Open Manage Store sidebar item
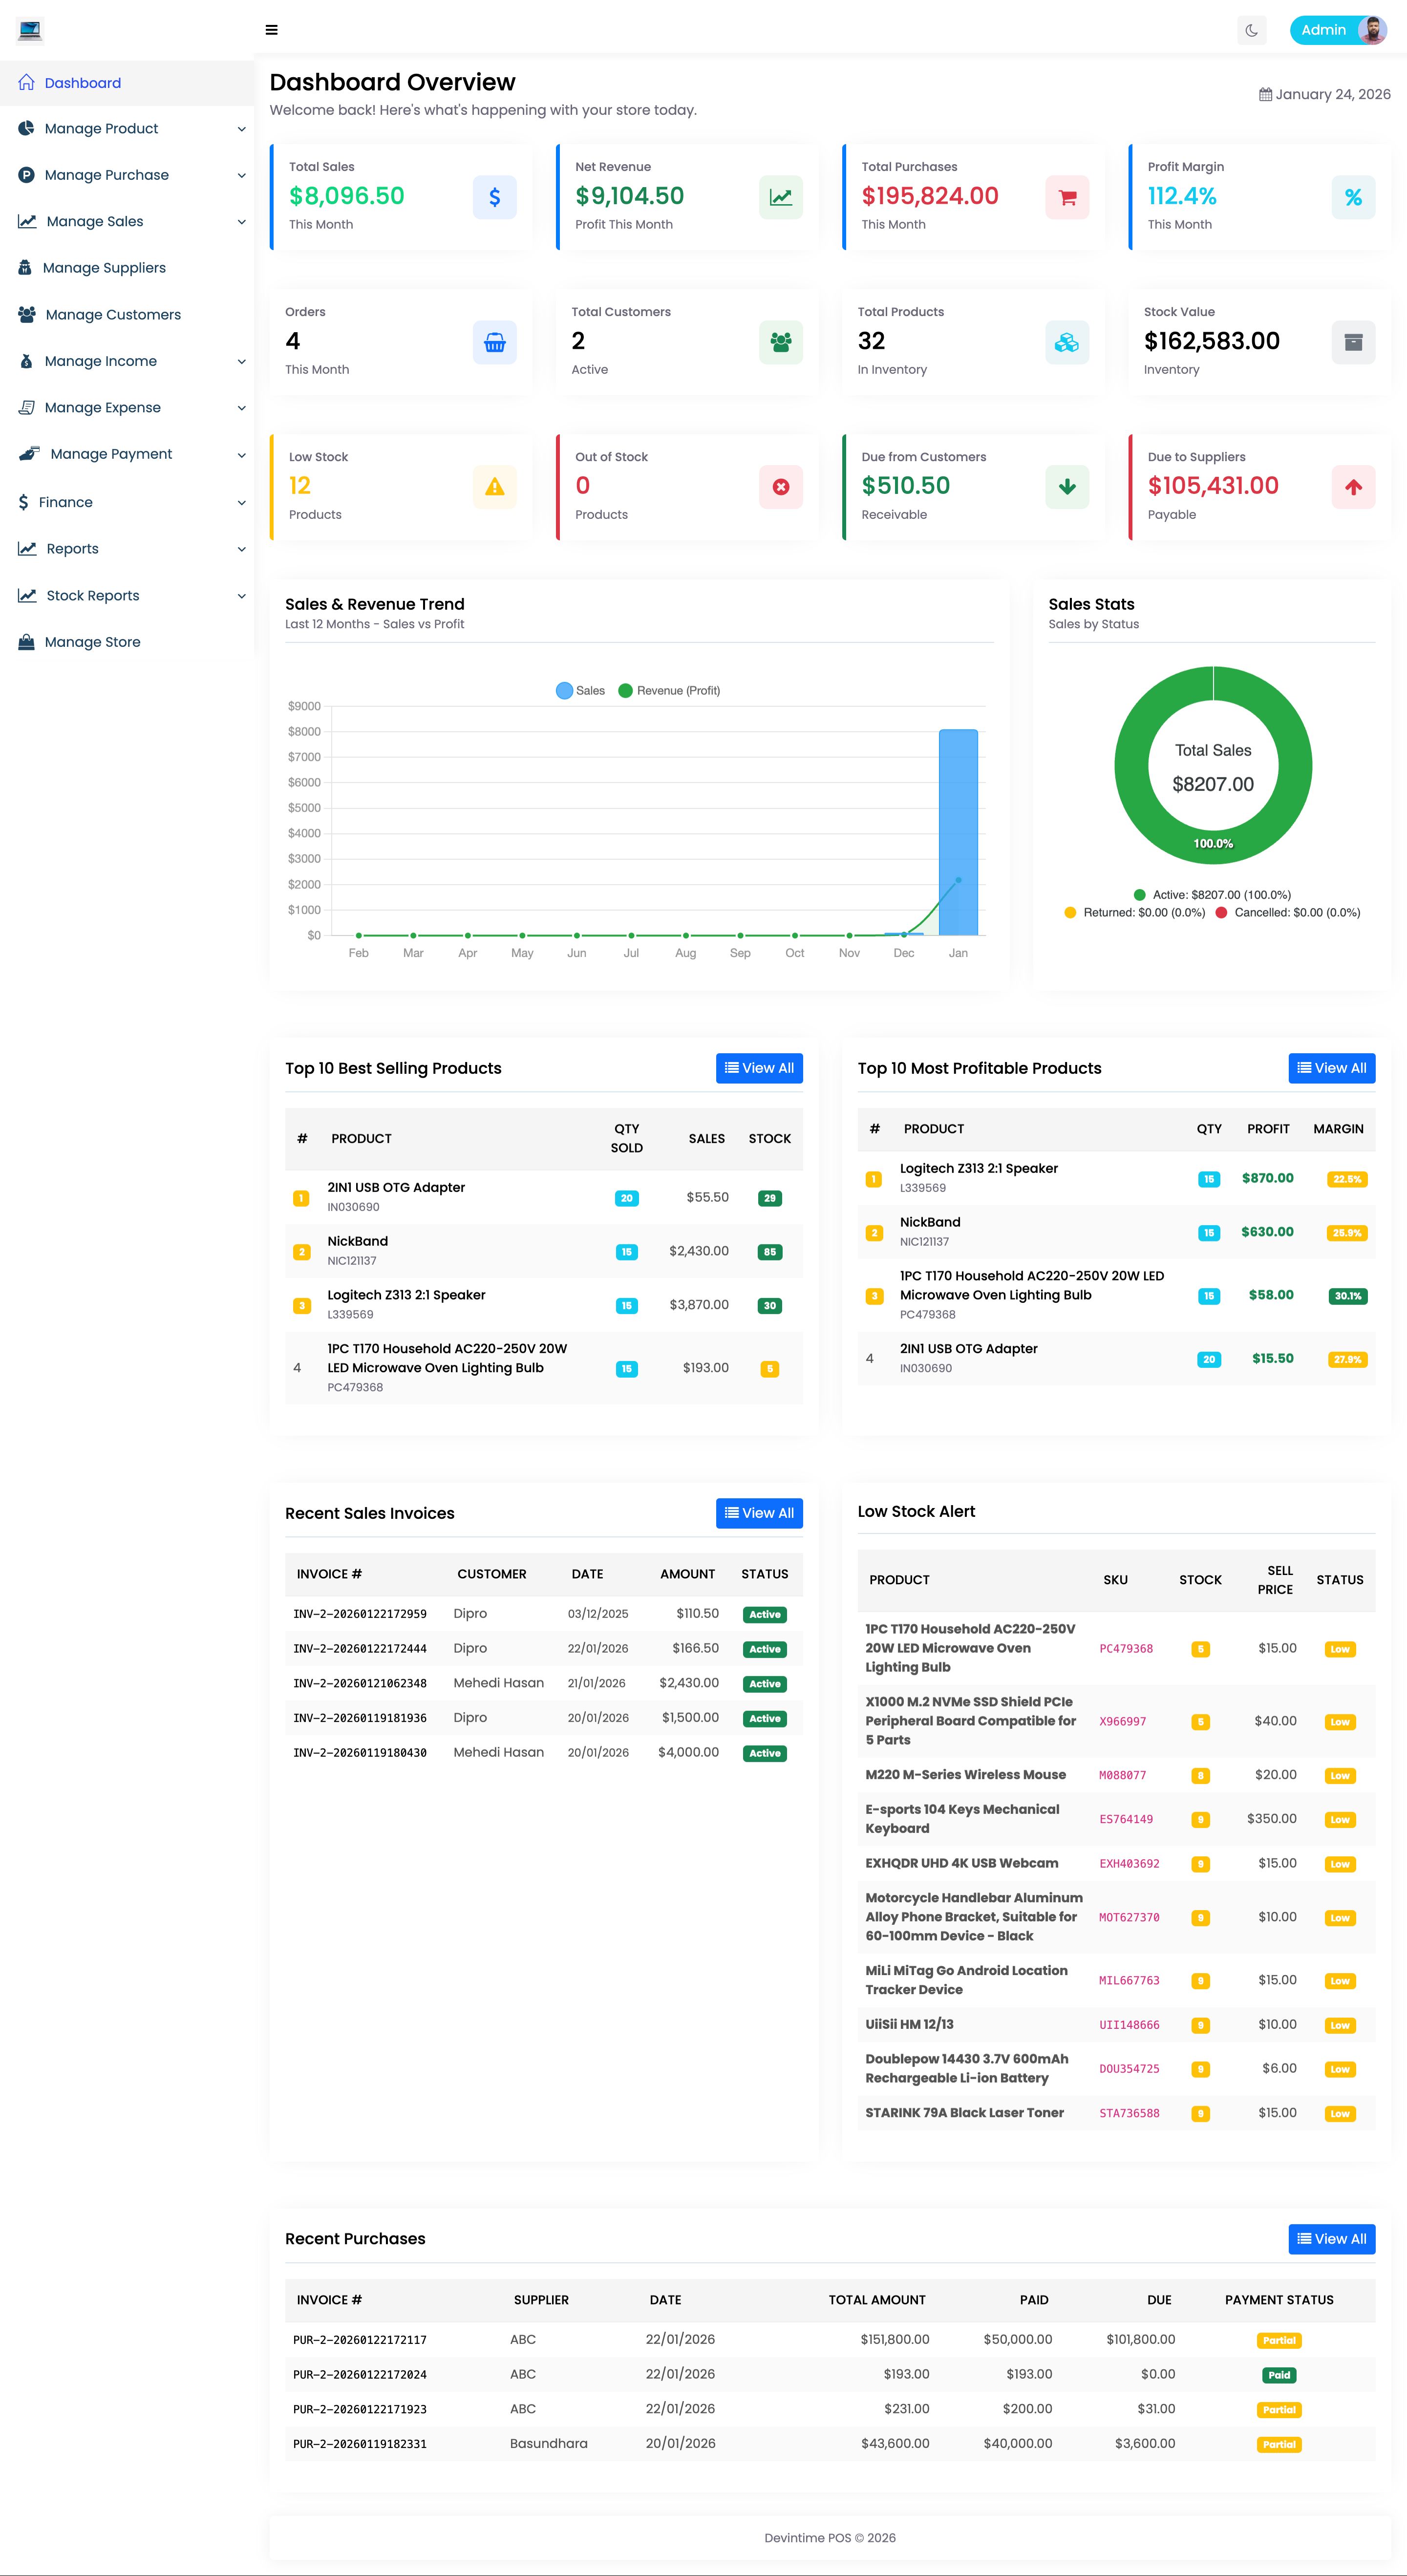This screenshot has width=1407, height=2576. point(92,642)
